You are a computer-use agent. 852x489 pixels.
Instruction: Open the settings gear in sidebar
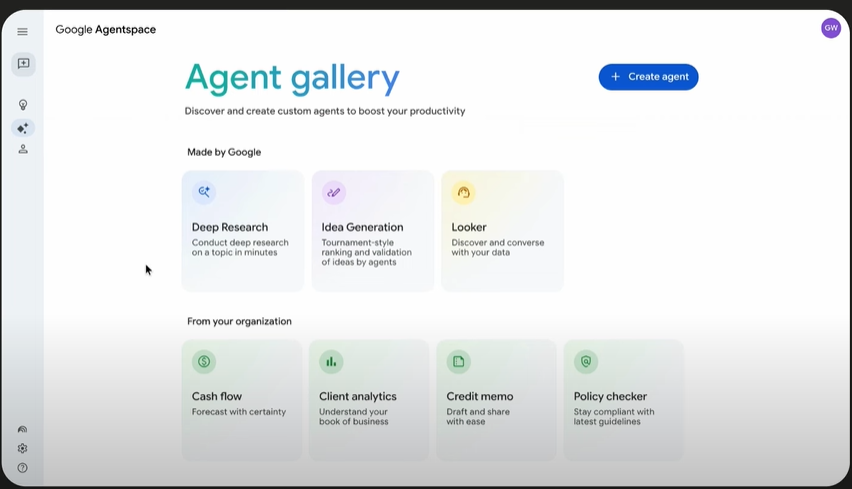[x=22, y=448]
